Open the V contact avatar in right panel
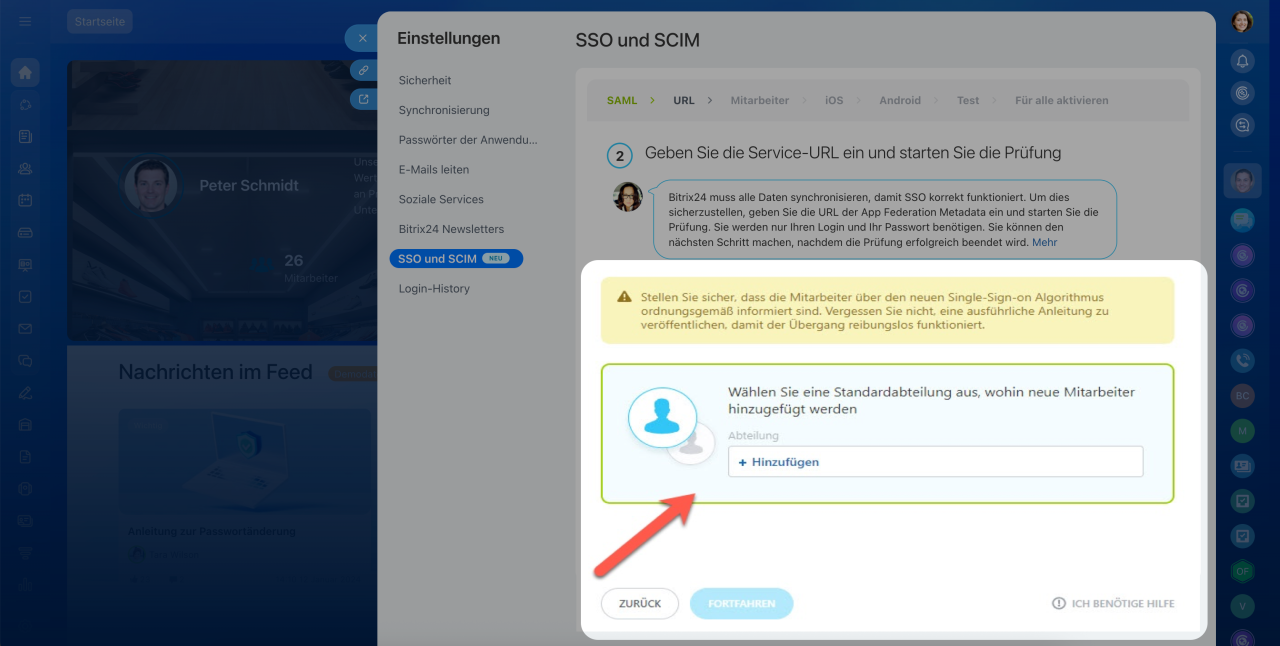 (x=1242, y=605)
